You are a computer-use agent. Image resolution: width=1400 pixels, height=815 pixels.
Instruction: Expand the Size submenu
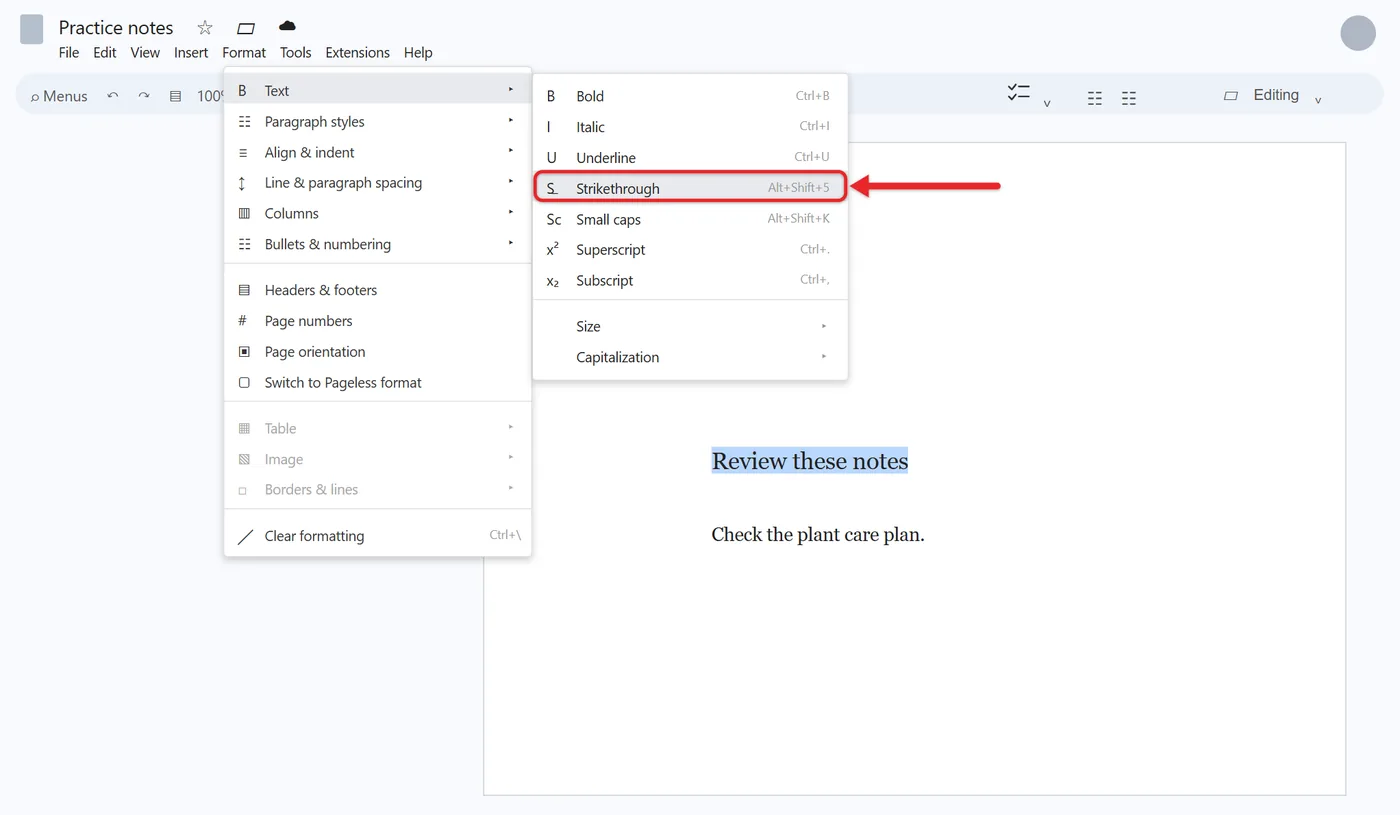(690, 327)
